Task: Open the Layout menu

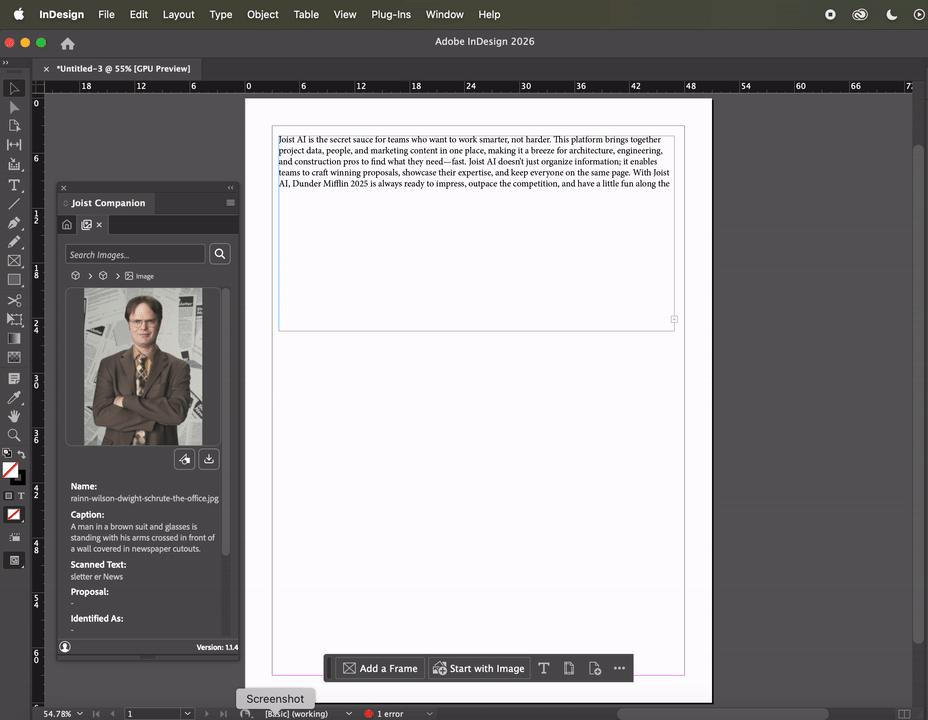Action: point(179,14)
